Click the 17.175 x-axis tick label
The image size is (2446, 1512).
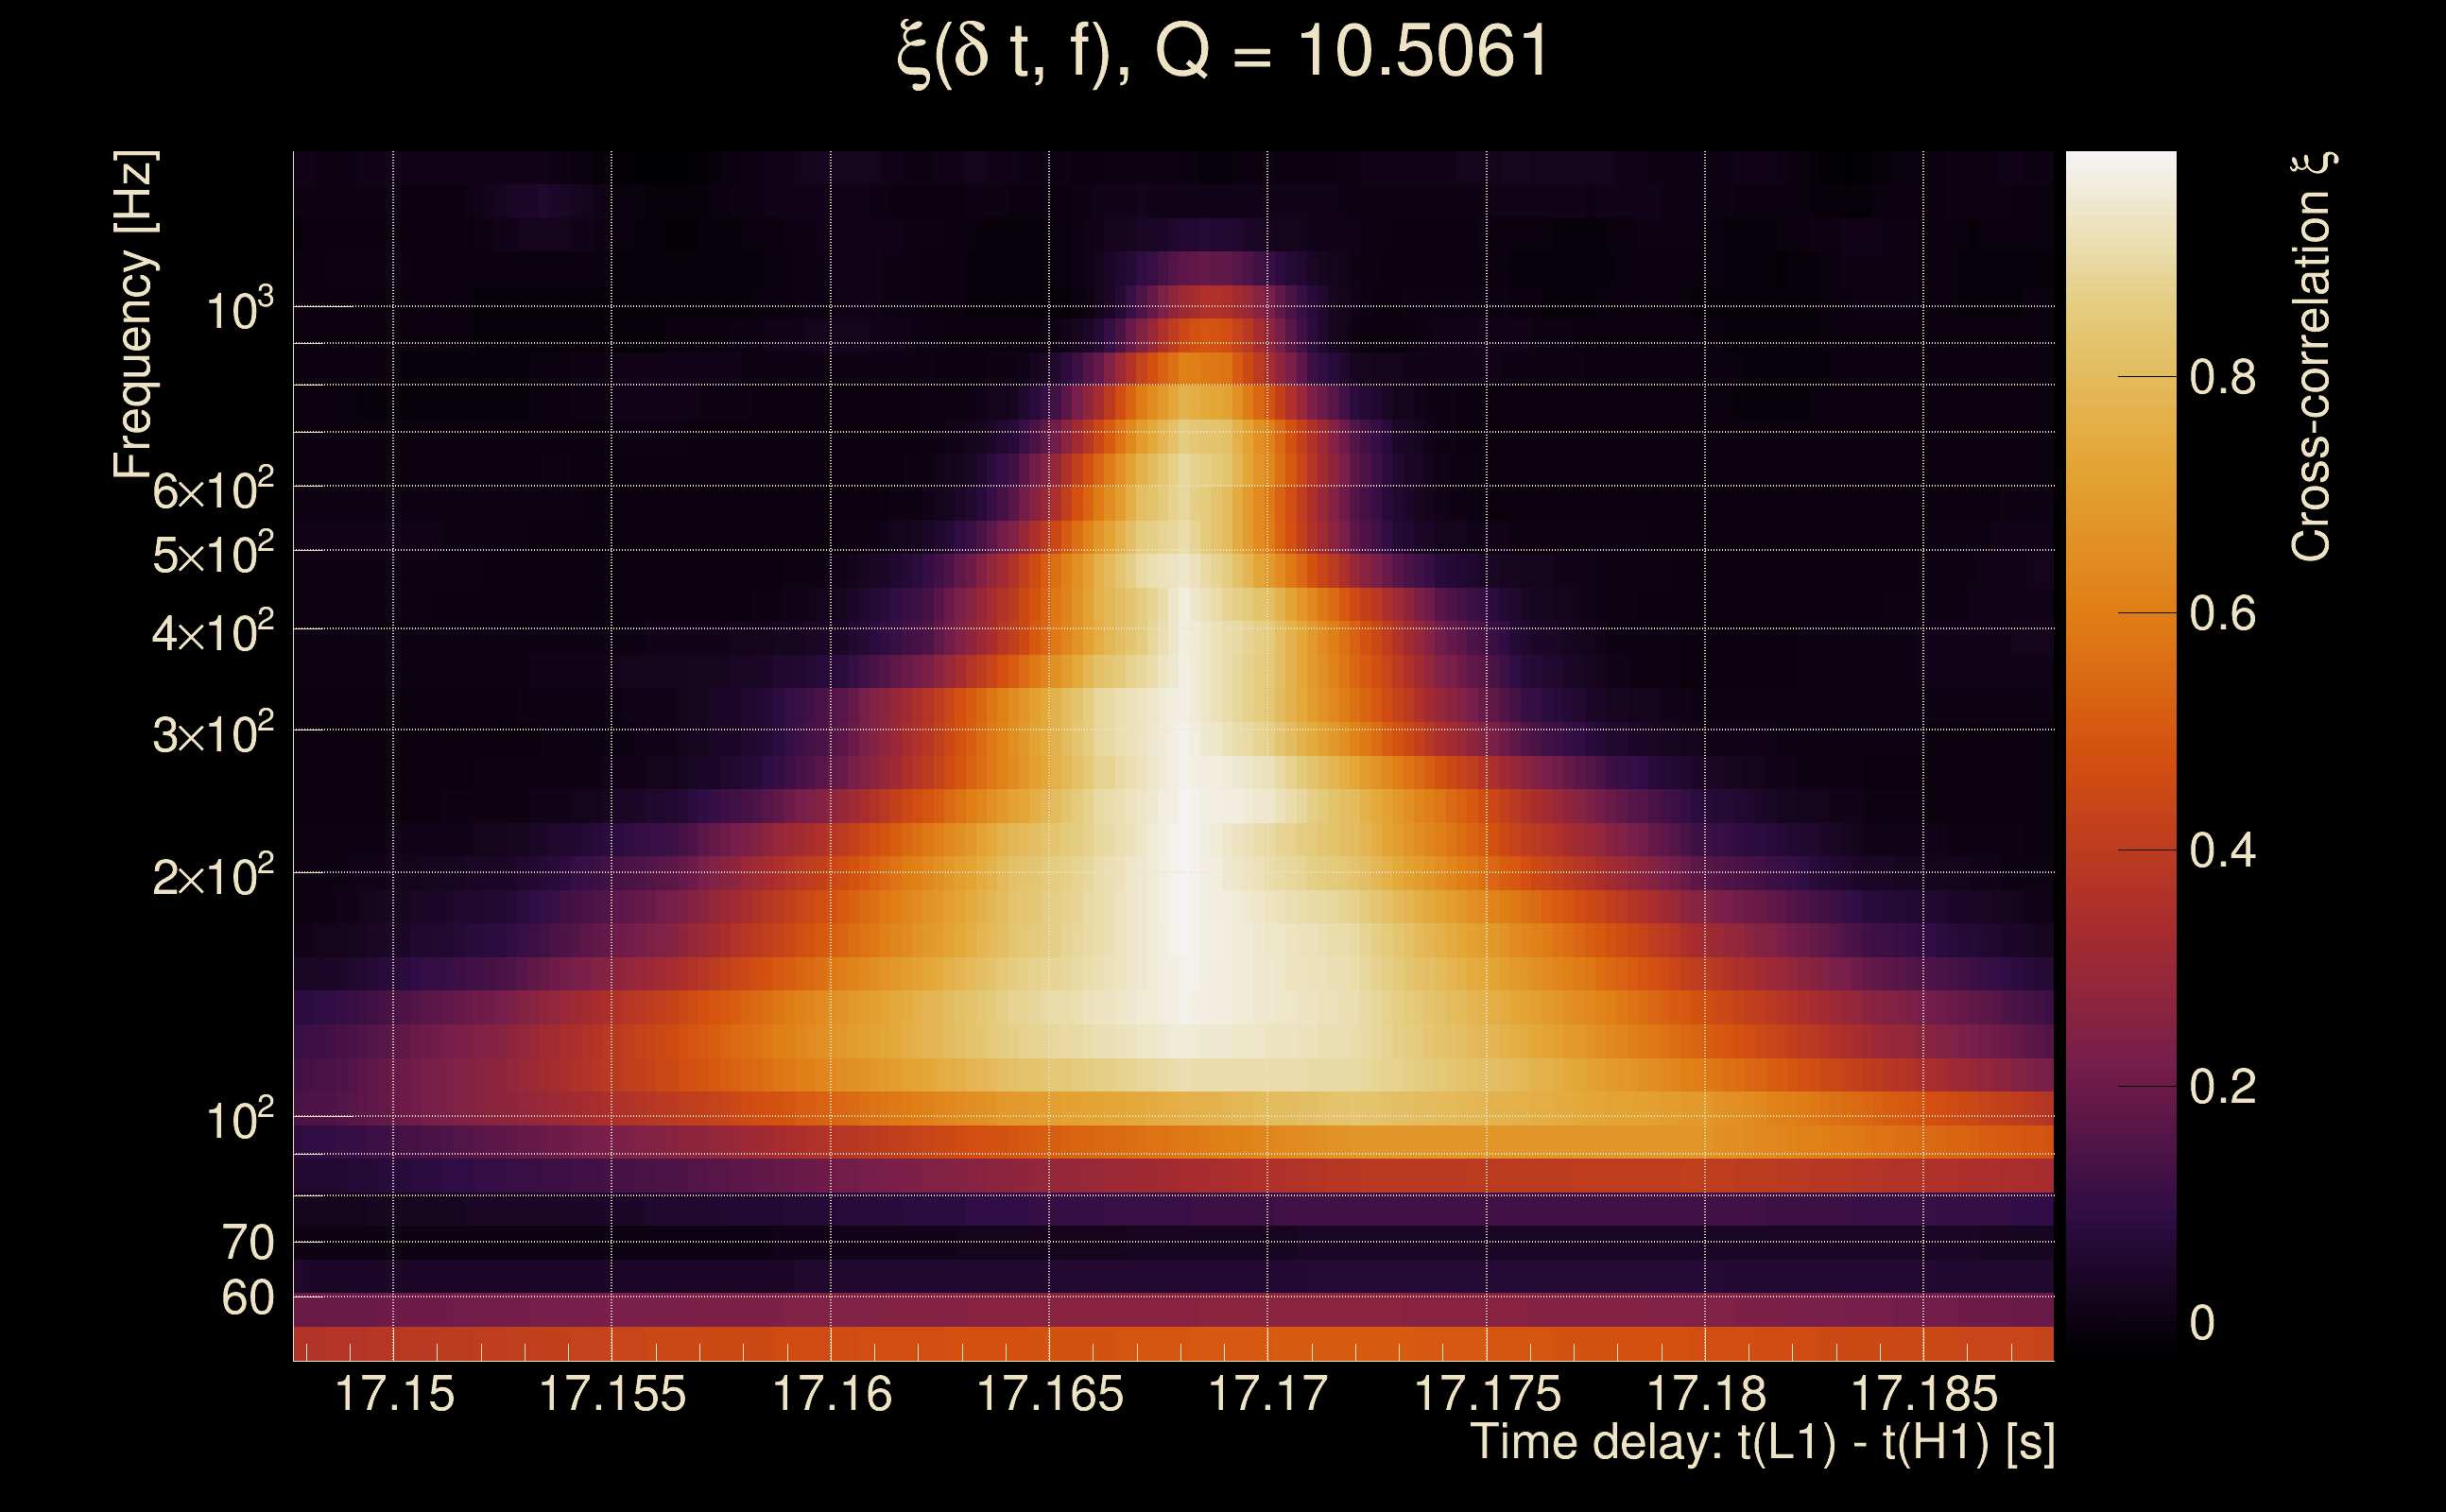click(x=1486, y=1394)
